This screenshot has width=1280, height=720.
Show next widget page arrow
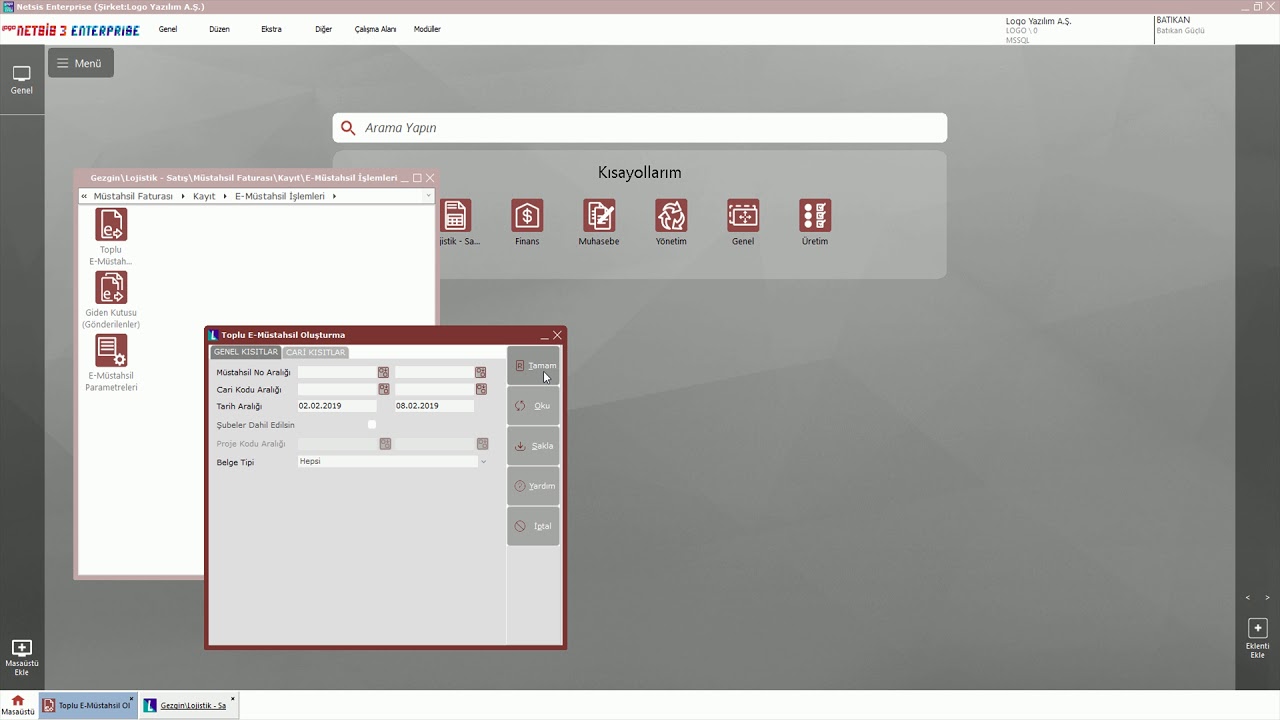click(x=1268, y=598)
